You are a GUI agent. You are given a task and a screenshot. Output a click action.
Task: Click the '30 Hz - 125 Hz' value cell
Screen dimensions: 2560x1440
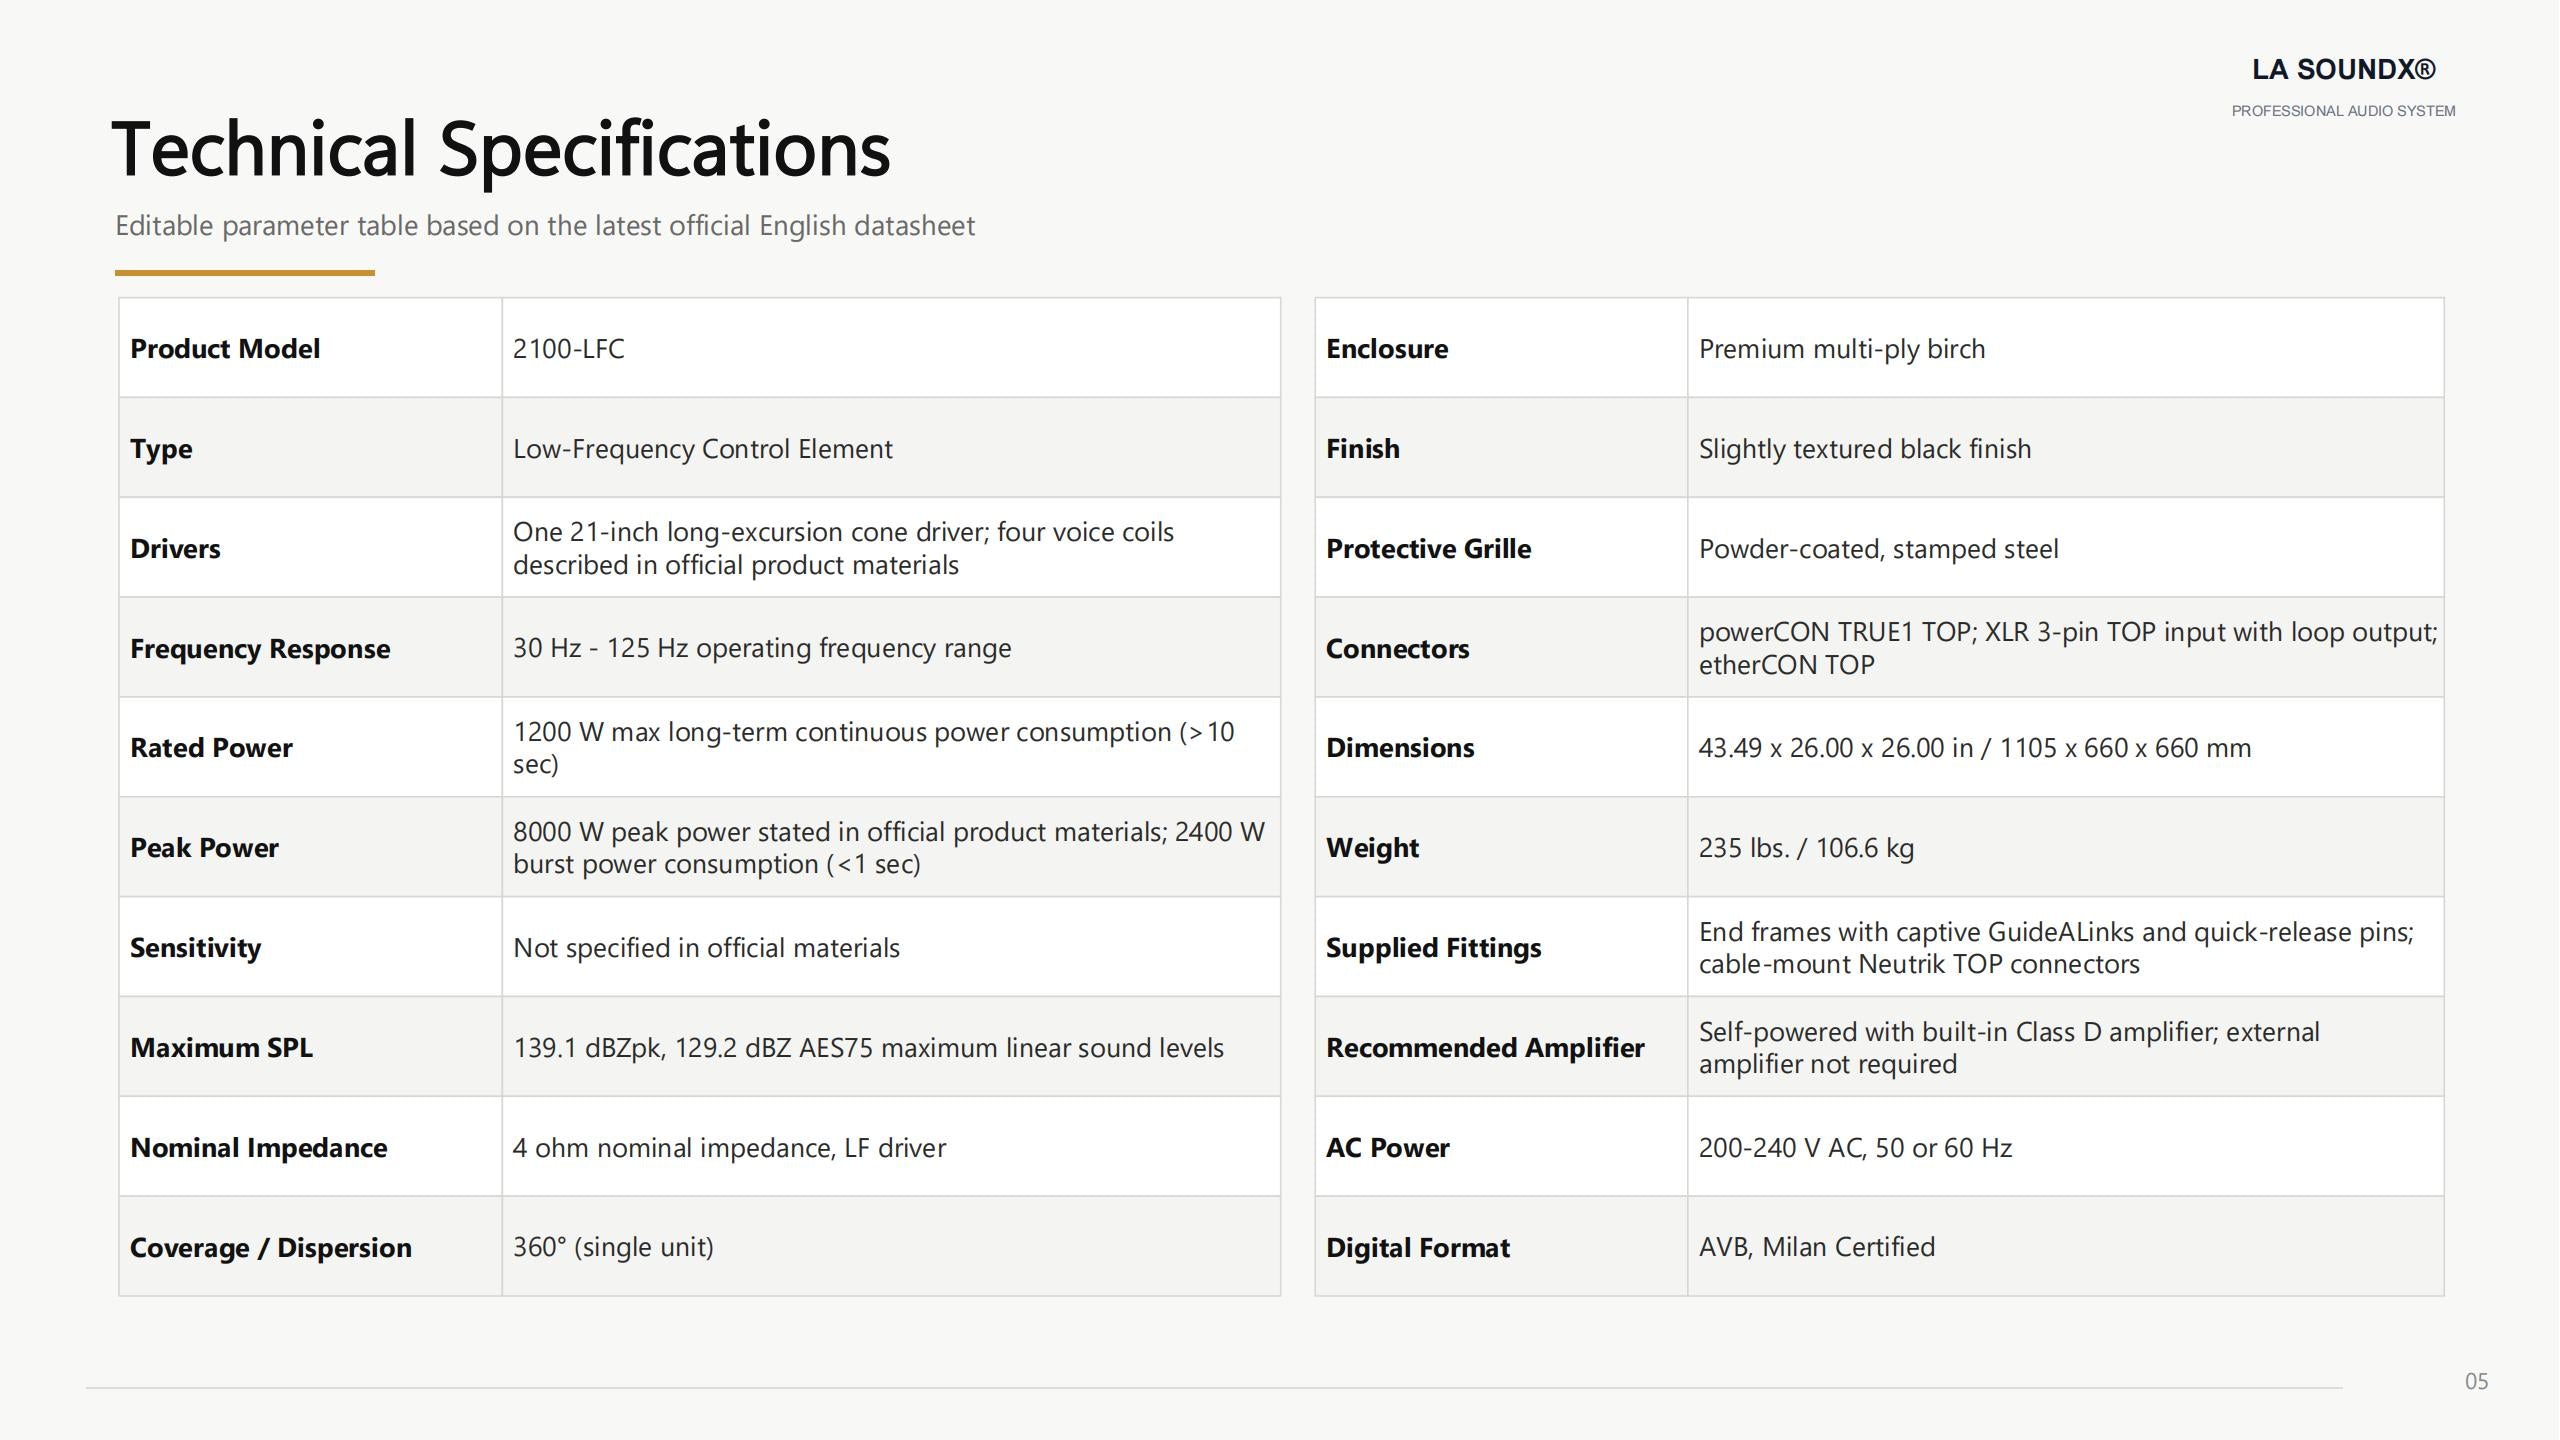pos(891,648)
